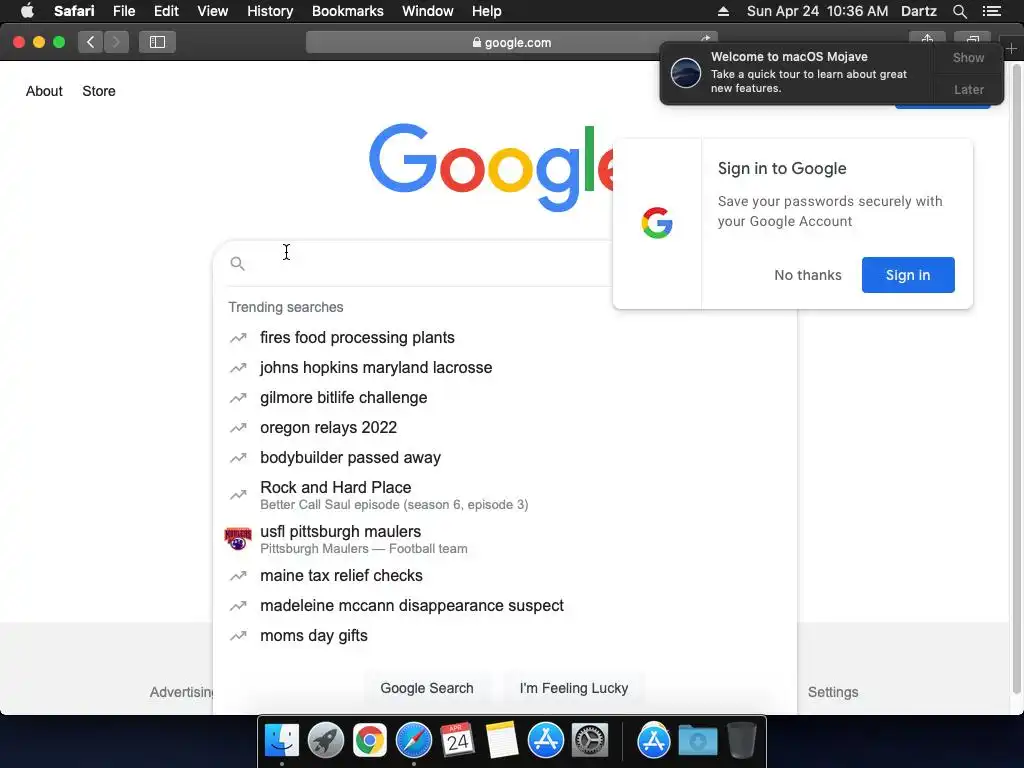Click No thanks in sign-in popup
This screenshot has height=768, width=1024.
[808, 275]
